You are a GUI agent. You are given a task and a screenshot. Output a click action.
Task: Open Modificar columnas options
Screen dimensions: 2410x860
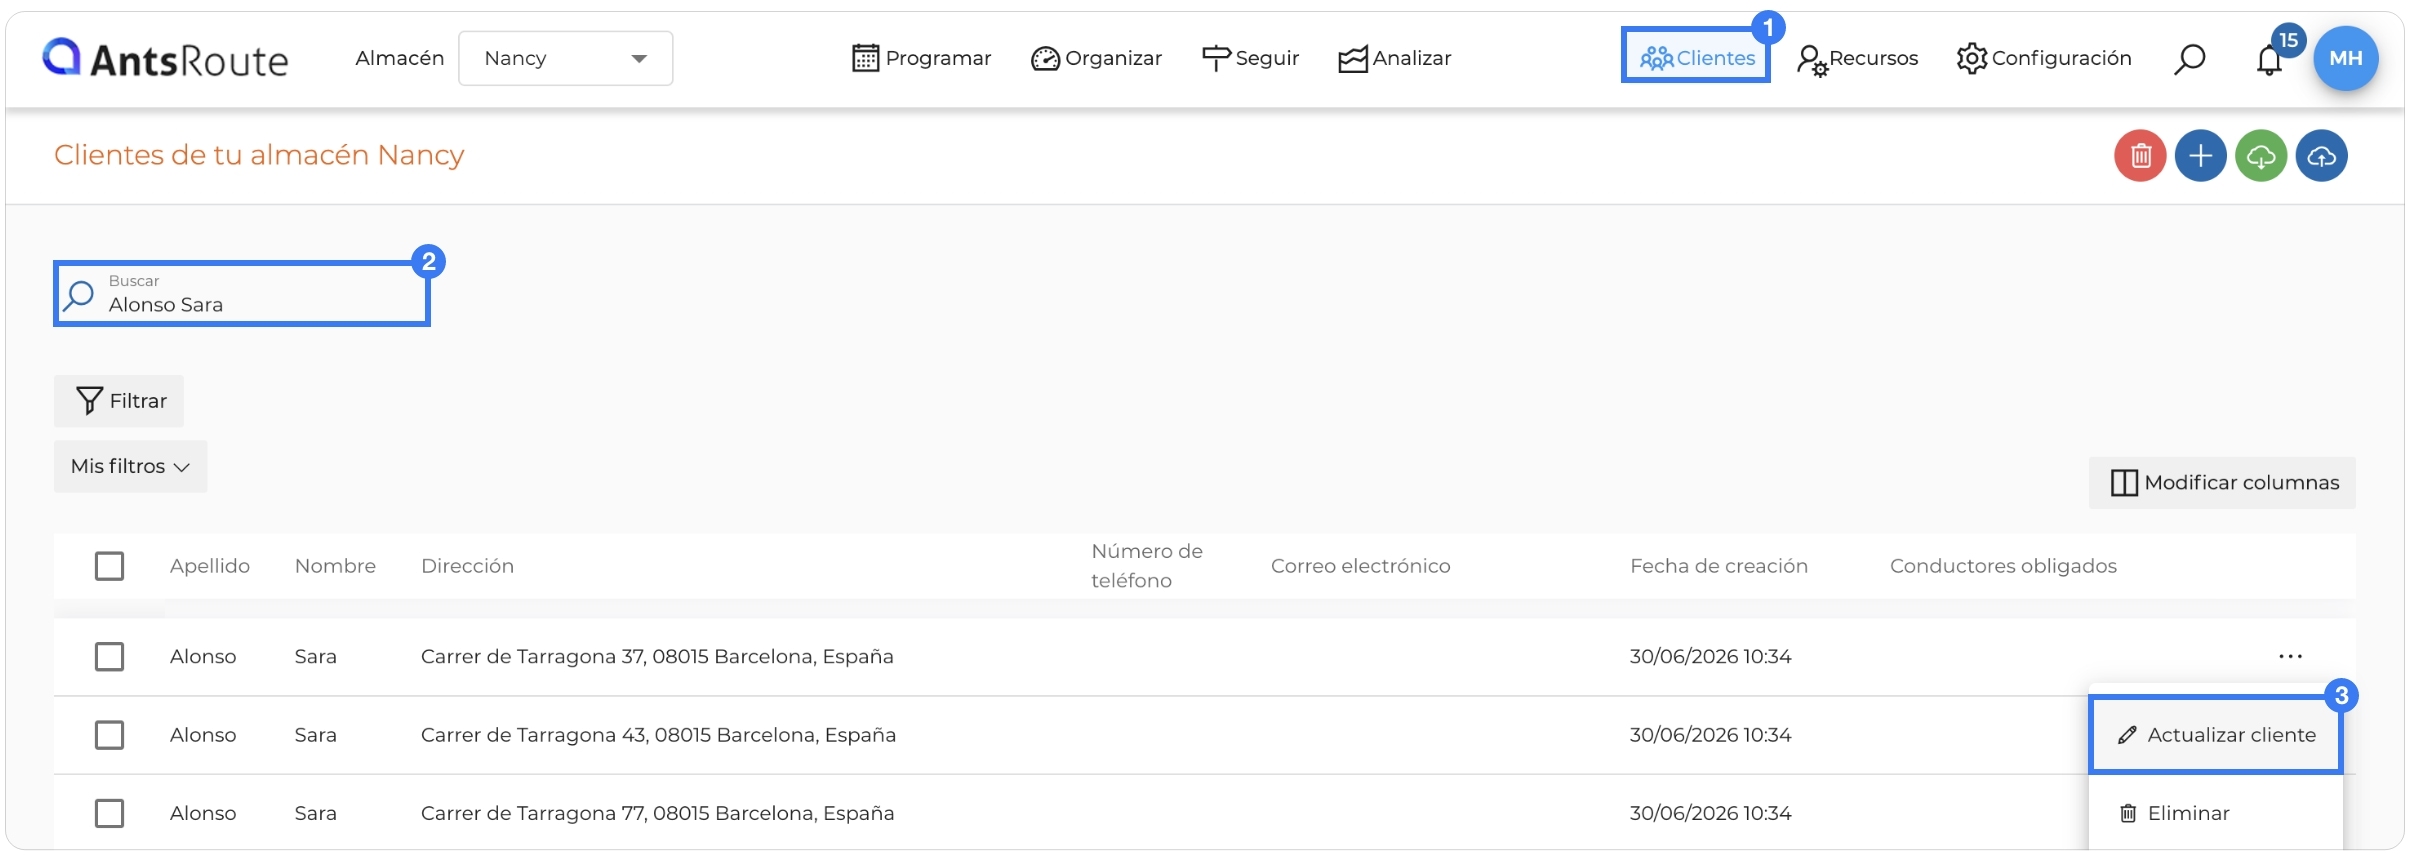click(2222, 483)
